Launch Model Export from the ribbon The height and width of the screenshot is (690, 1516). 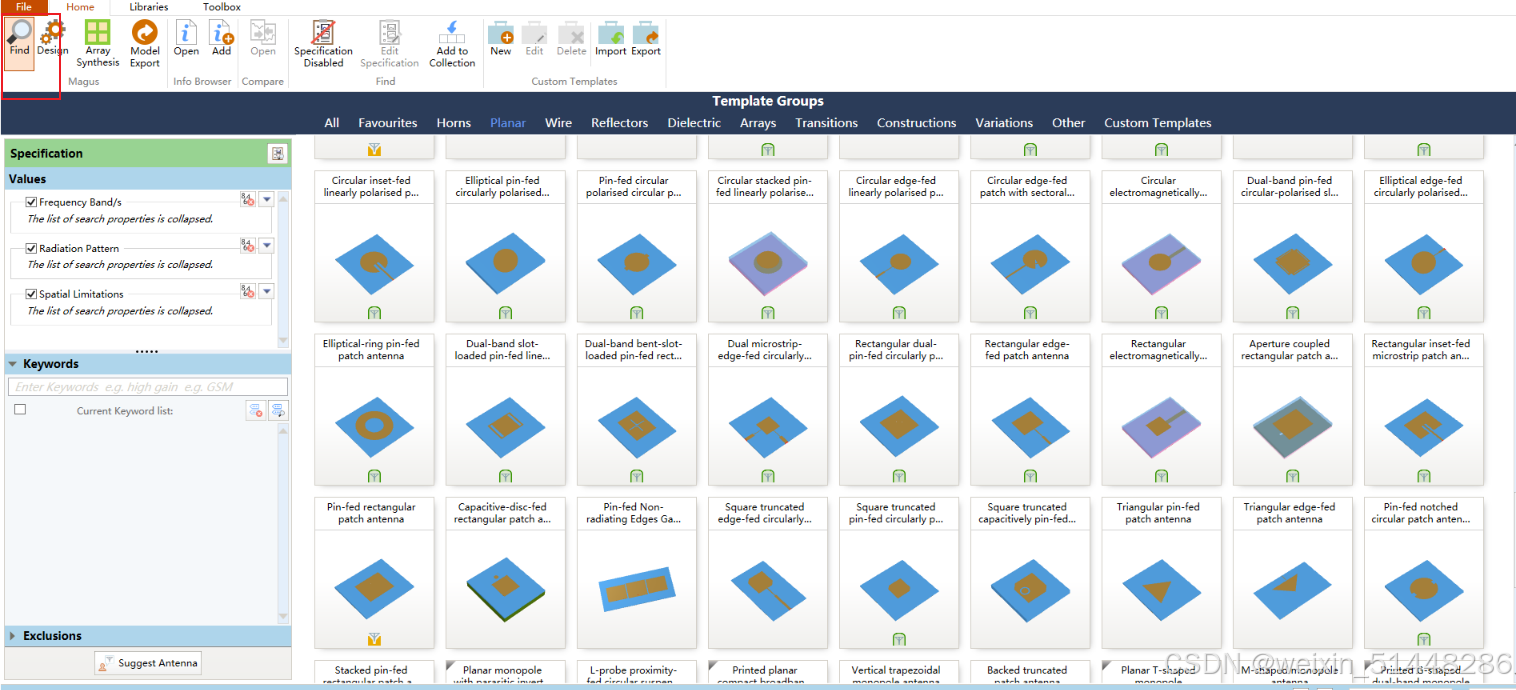(145, 44)
